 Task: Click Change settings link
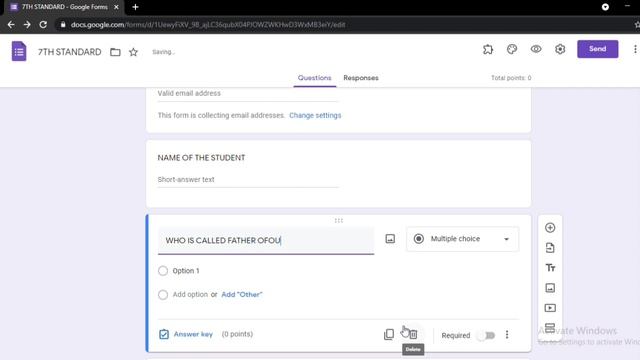(x=315, y=116)
